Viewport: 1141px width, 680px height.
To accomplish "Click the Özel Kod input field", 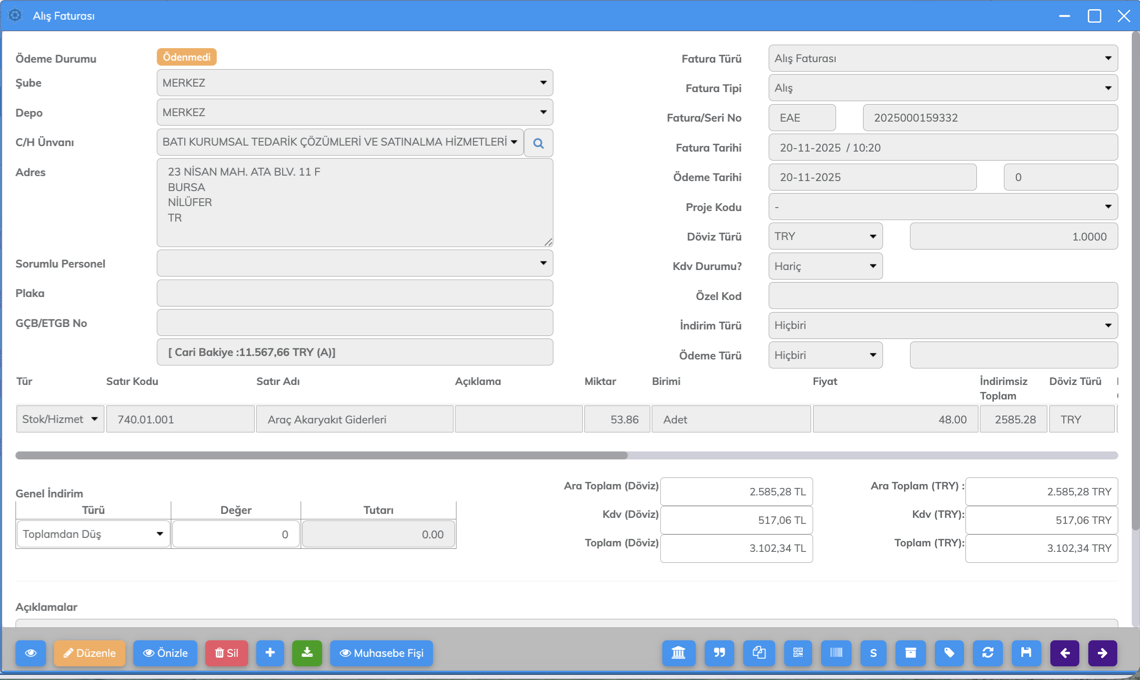I will pos(943,296).
